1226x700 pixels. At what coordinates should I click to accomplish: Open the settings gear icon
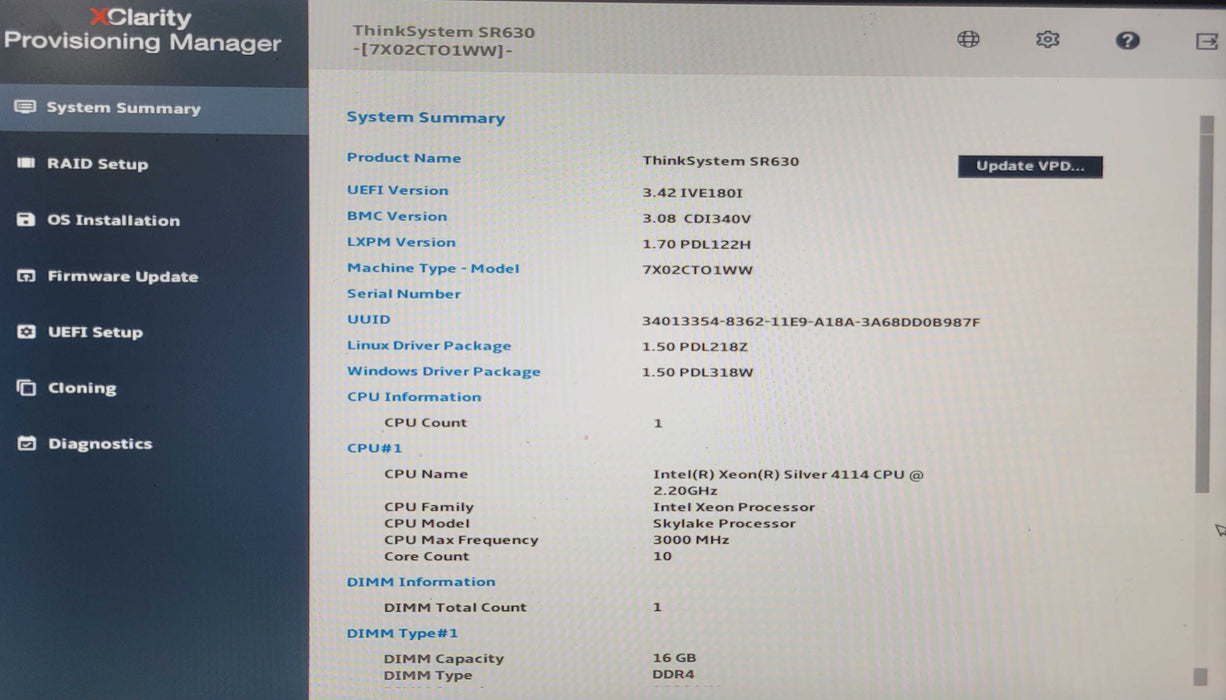(x=1046, y=39)
